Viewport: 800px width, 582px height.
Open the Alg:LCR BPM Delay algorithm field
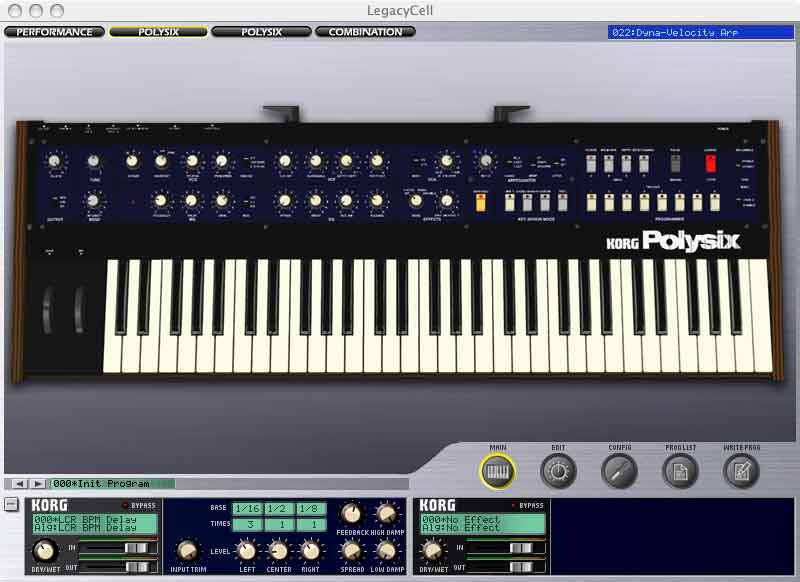click(x=95, y=528)
